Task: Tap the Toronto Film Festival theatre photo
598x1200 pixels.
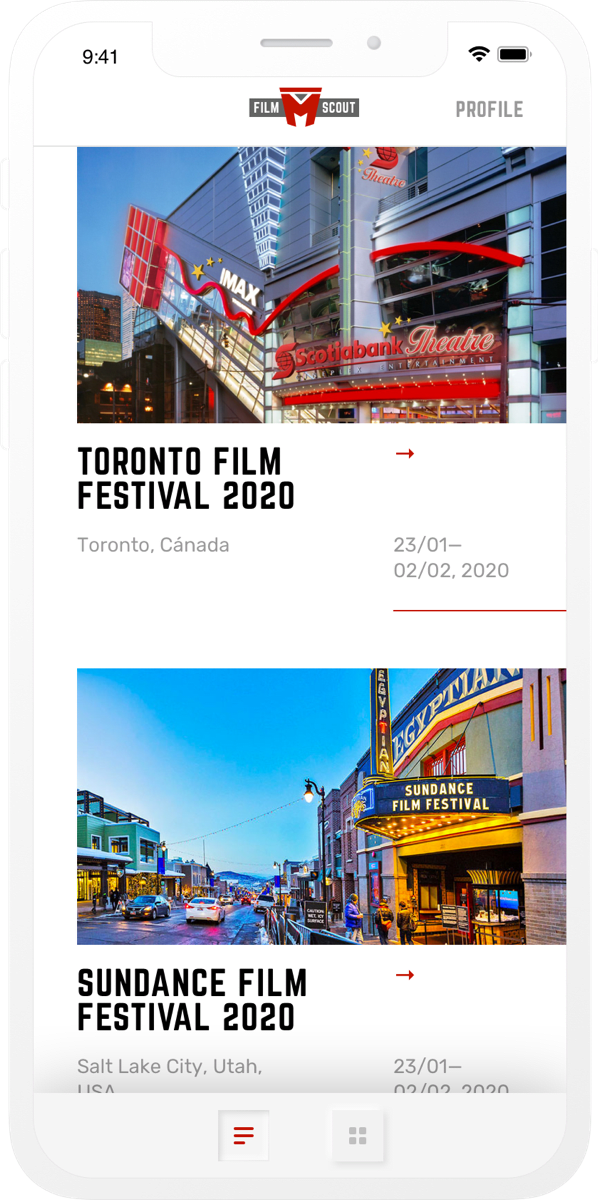Action: [x=321, y=285]
